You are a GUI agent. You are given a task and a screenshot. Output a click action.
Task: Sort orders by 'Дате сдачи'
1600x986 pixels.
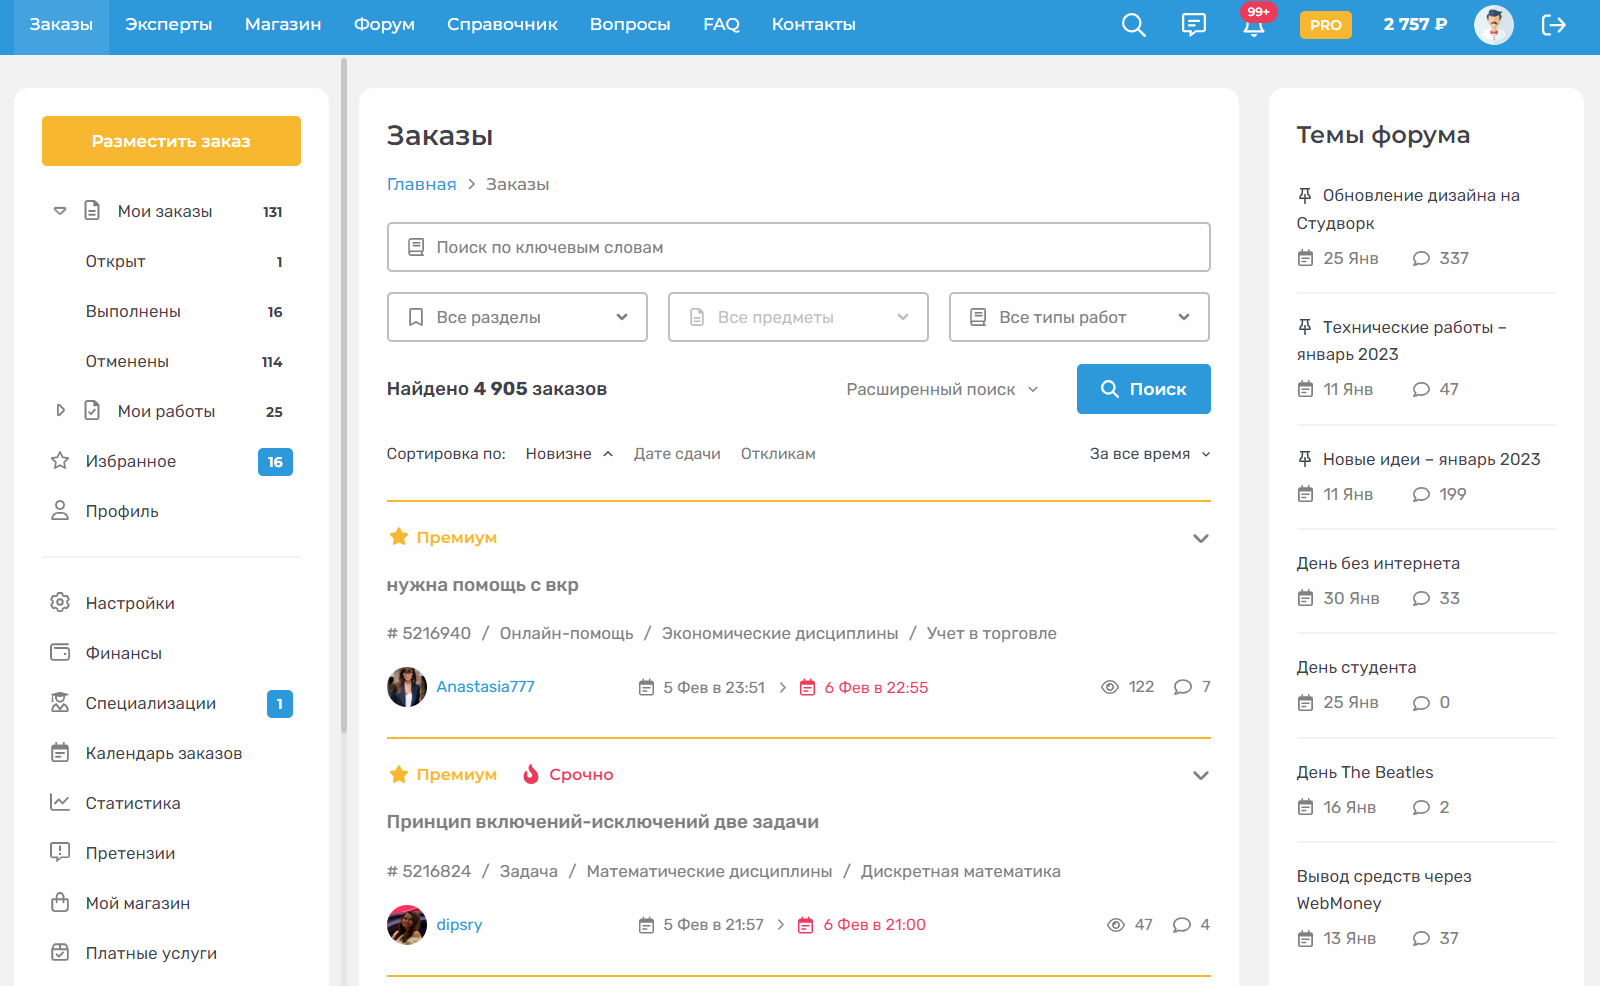pos(677,454)
